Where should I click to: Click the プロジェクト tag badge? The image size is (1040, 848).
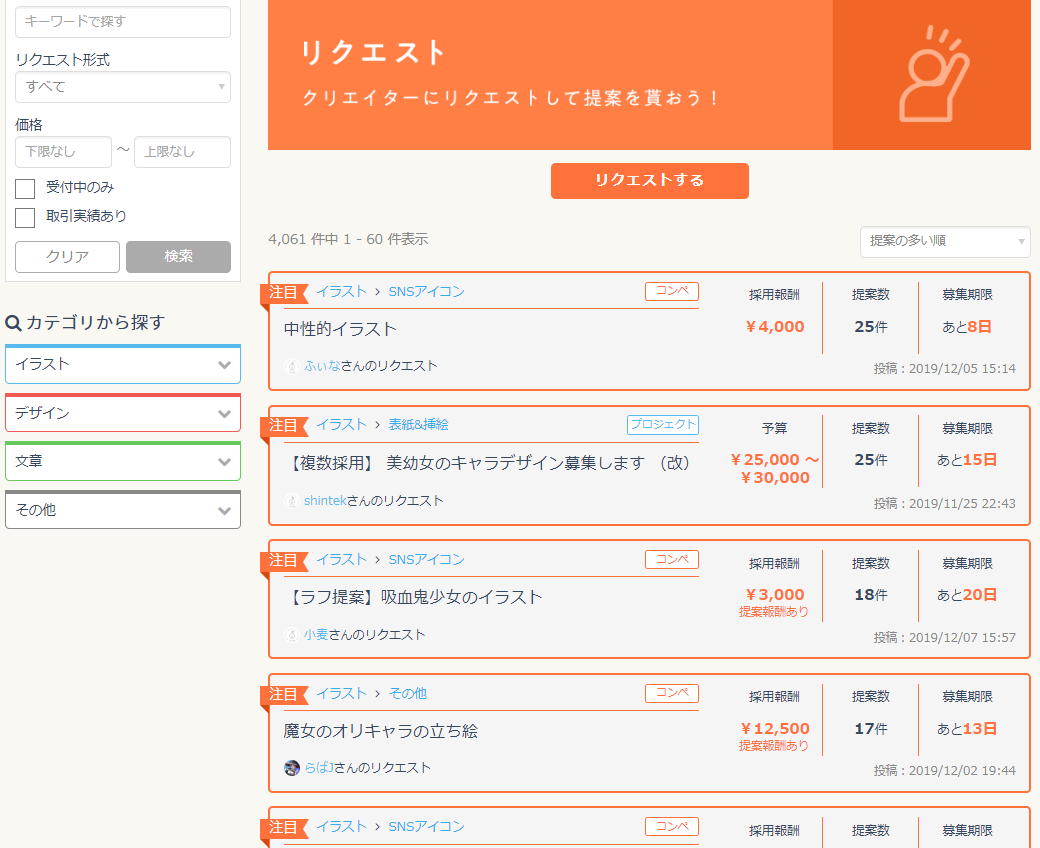[x=663, y=424]
